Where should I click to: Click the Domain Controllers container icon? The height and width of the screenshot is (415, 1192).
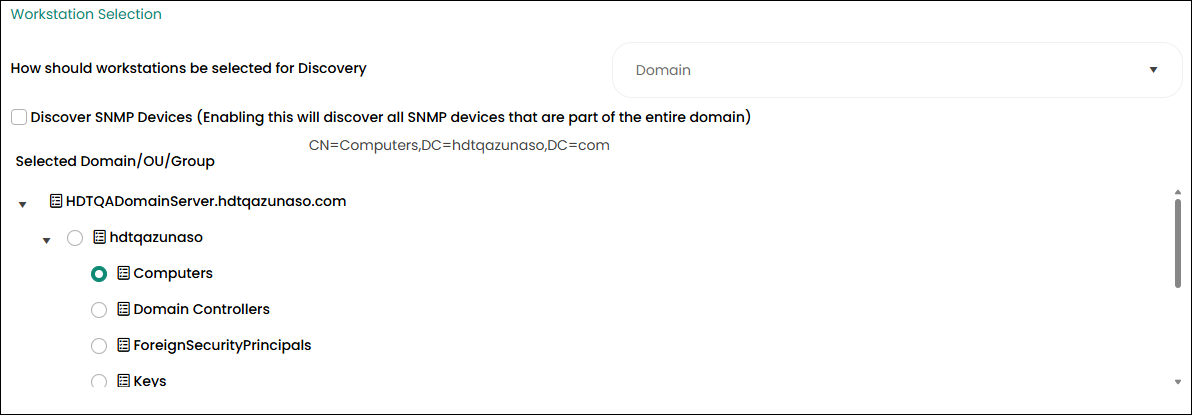coord(124,309)
